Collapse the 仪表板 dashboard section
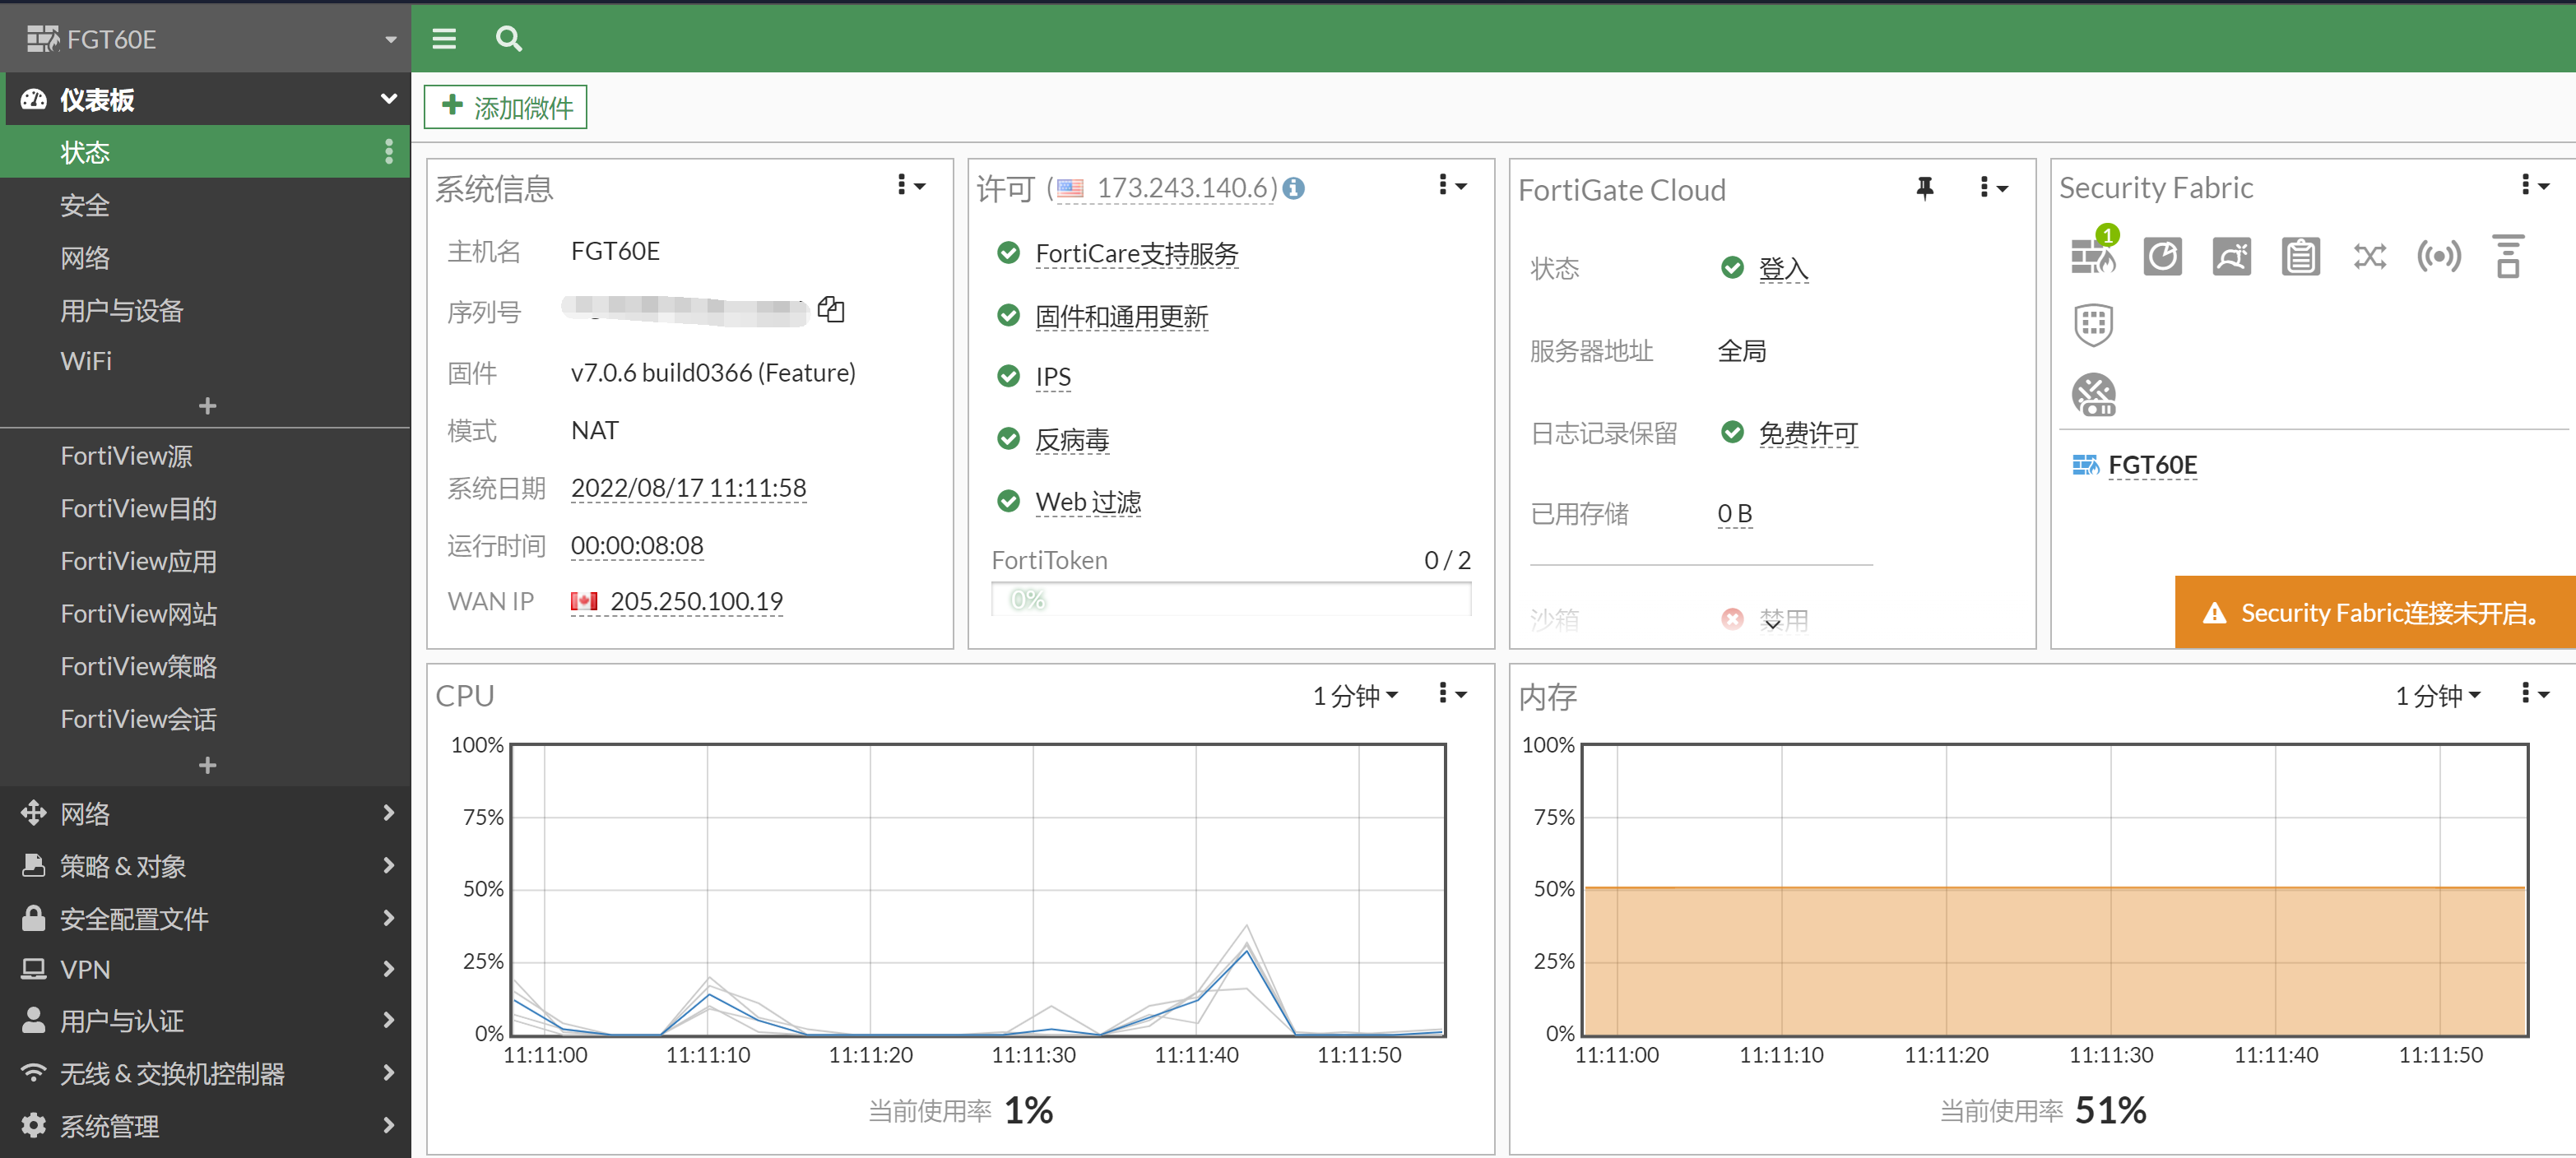This screenshot has width=2576, height=1158. click(x=389, y=99)
